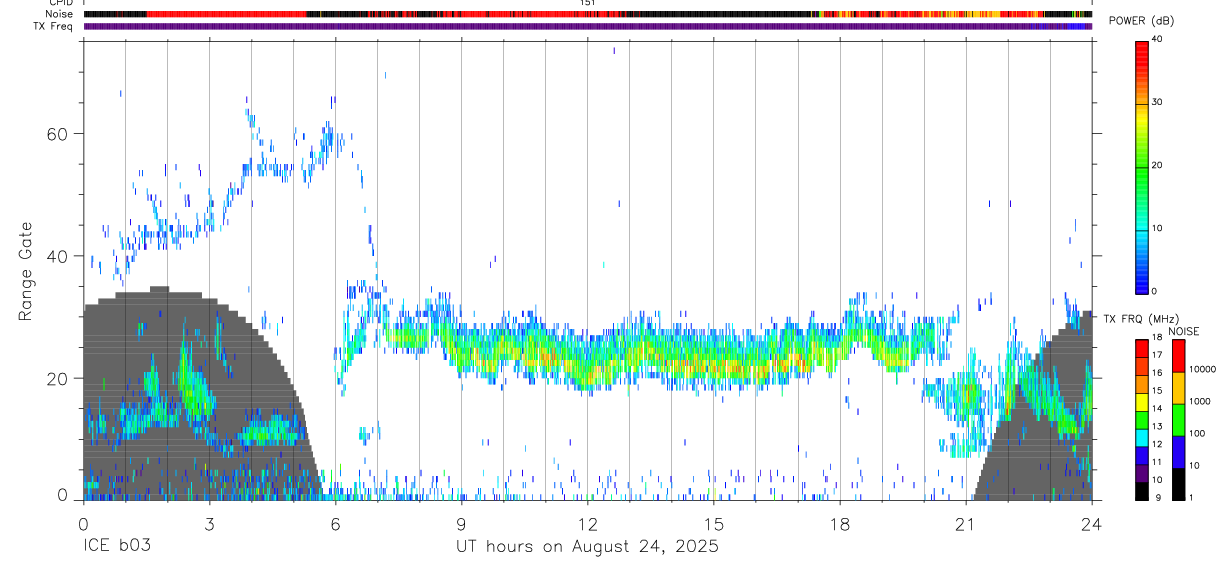Screen dimensions: 1228x567
Task: Click the POWER (dB) legend title
Action: coord(1141,21)
